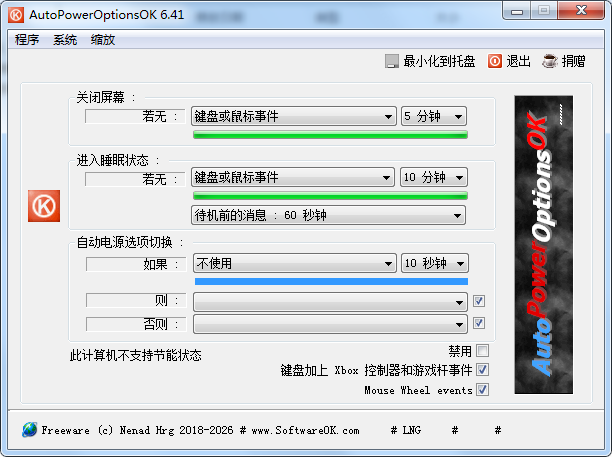Open the 5 分钟 screen-off time dropdown

434,117
